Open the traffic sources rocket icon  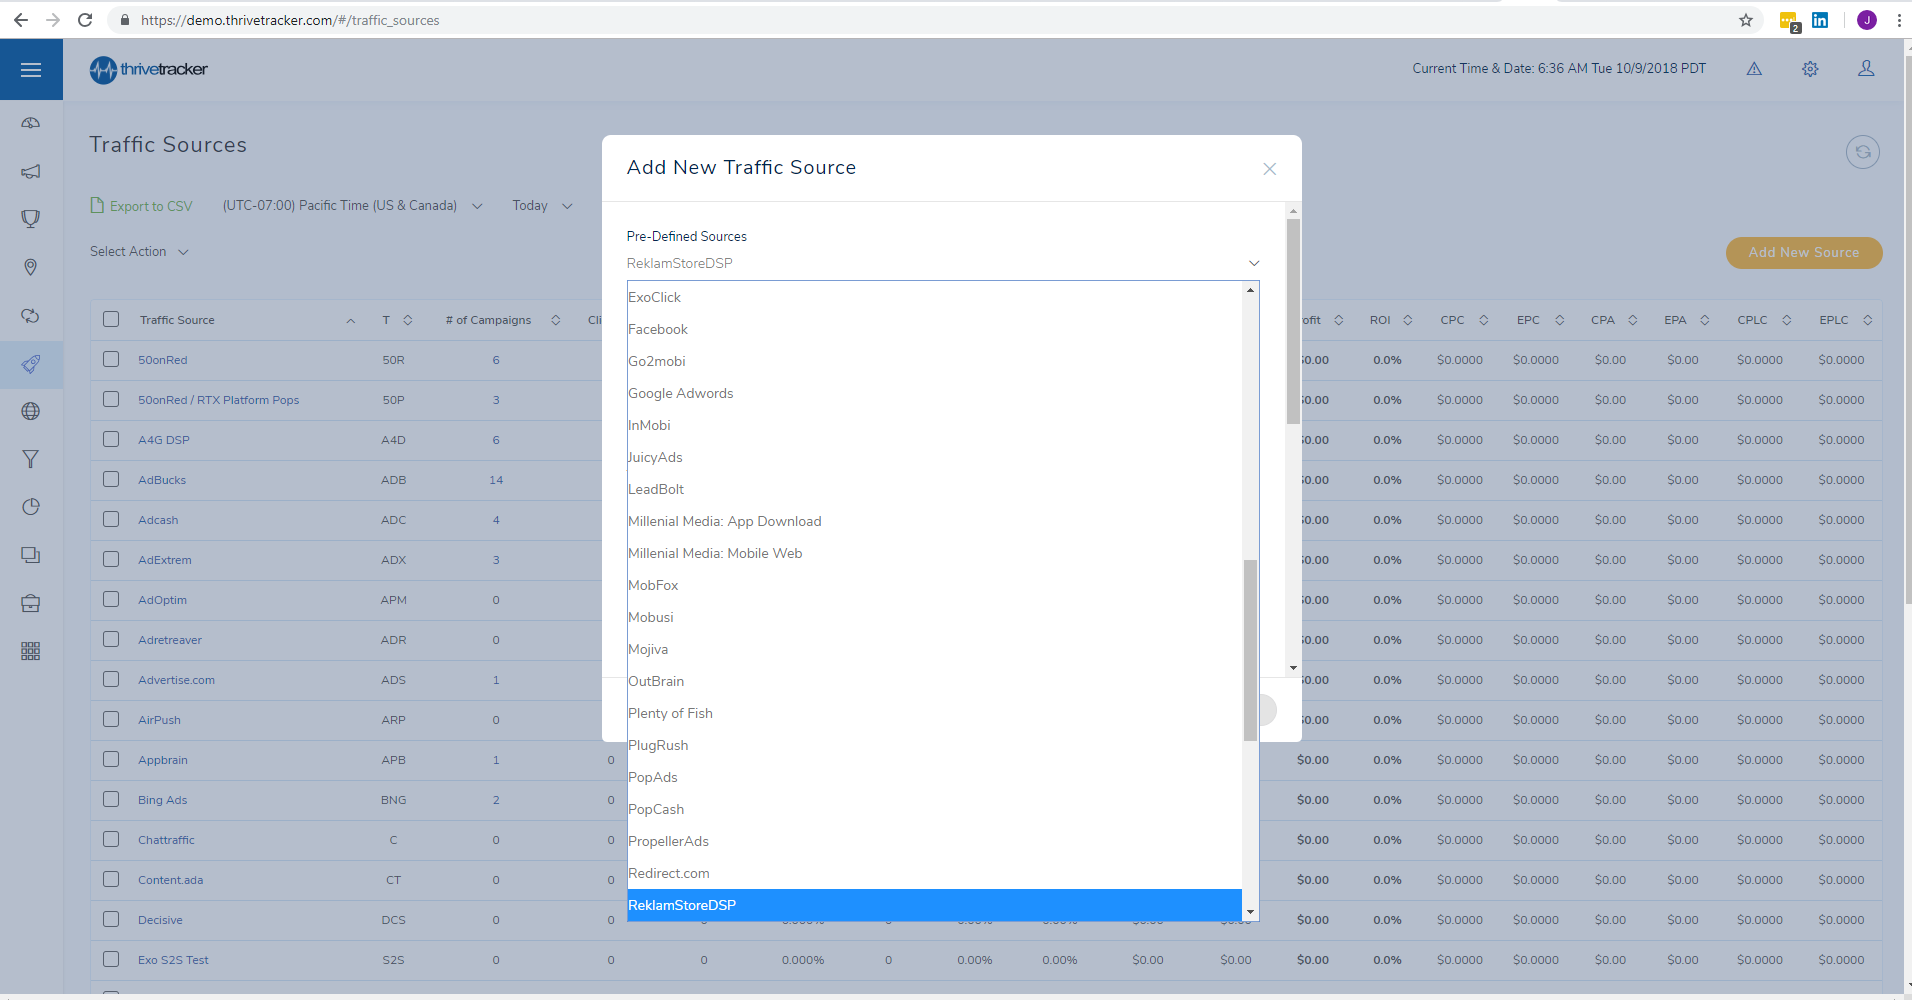pos(31,364)
